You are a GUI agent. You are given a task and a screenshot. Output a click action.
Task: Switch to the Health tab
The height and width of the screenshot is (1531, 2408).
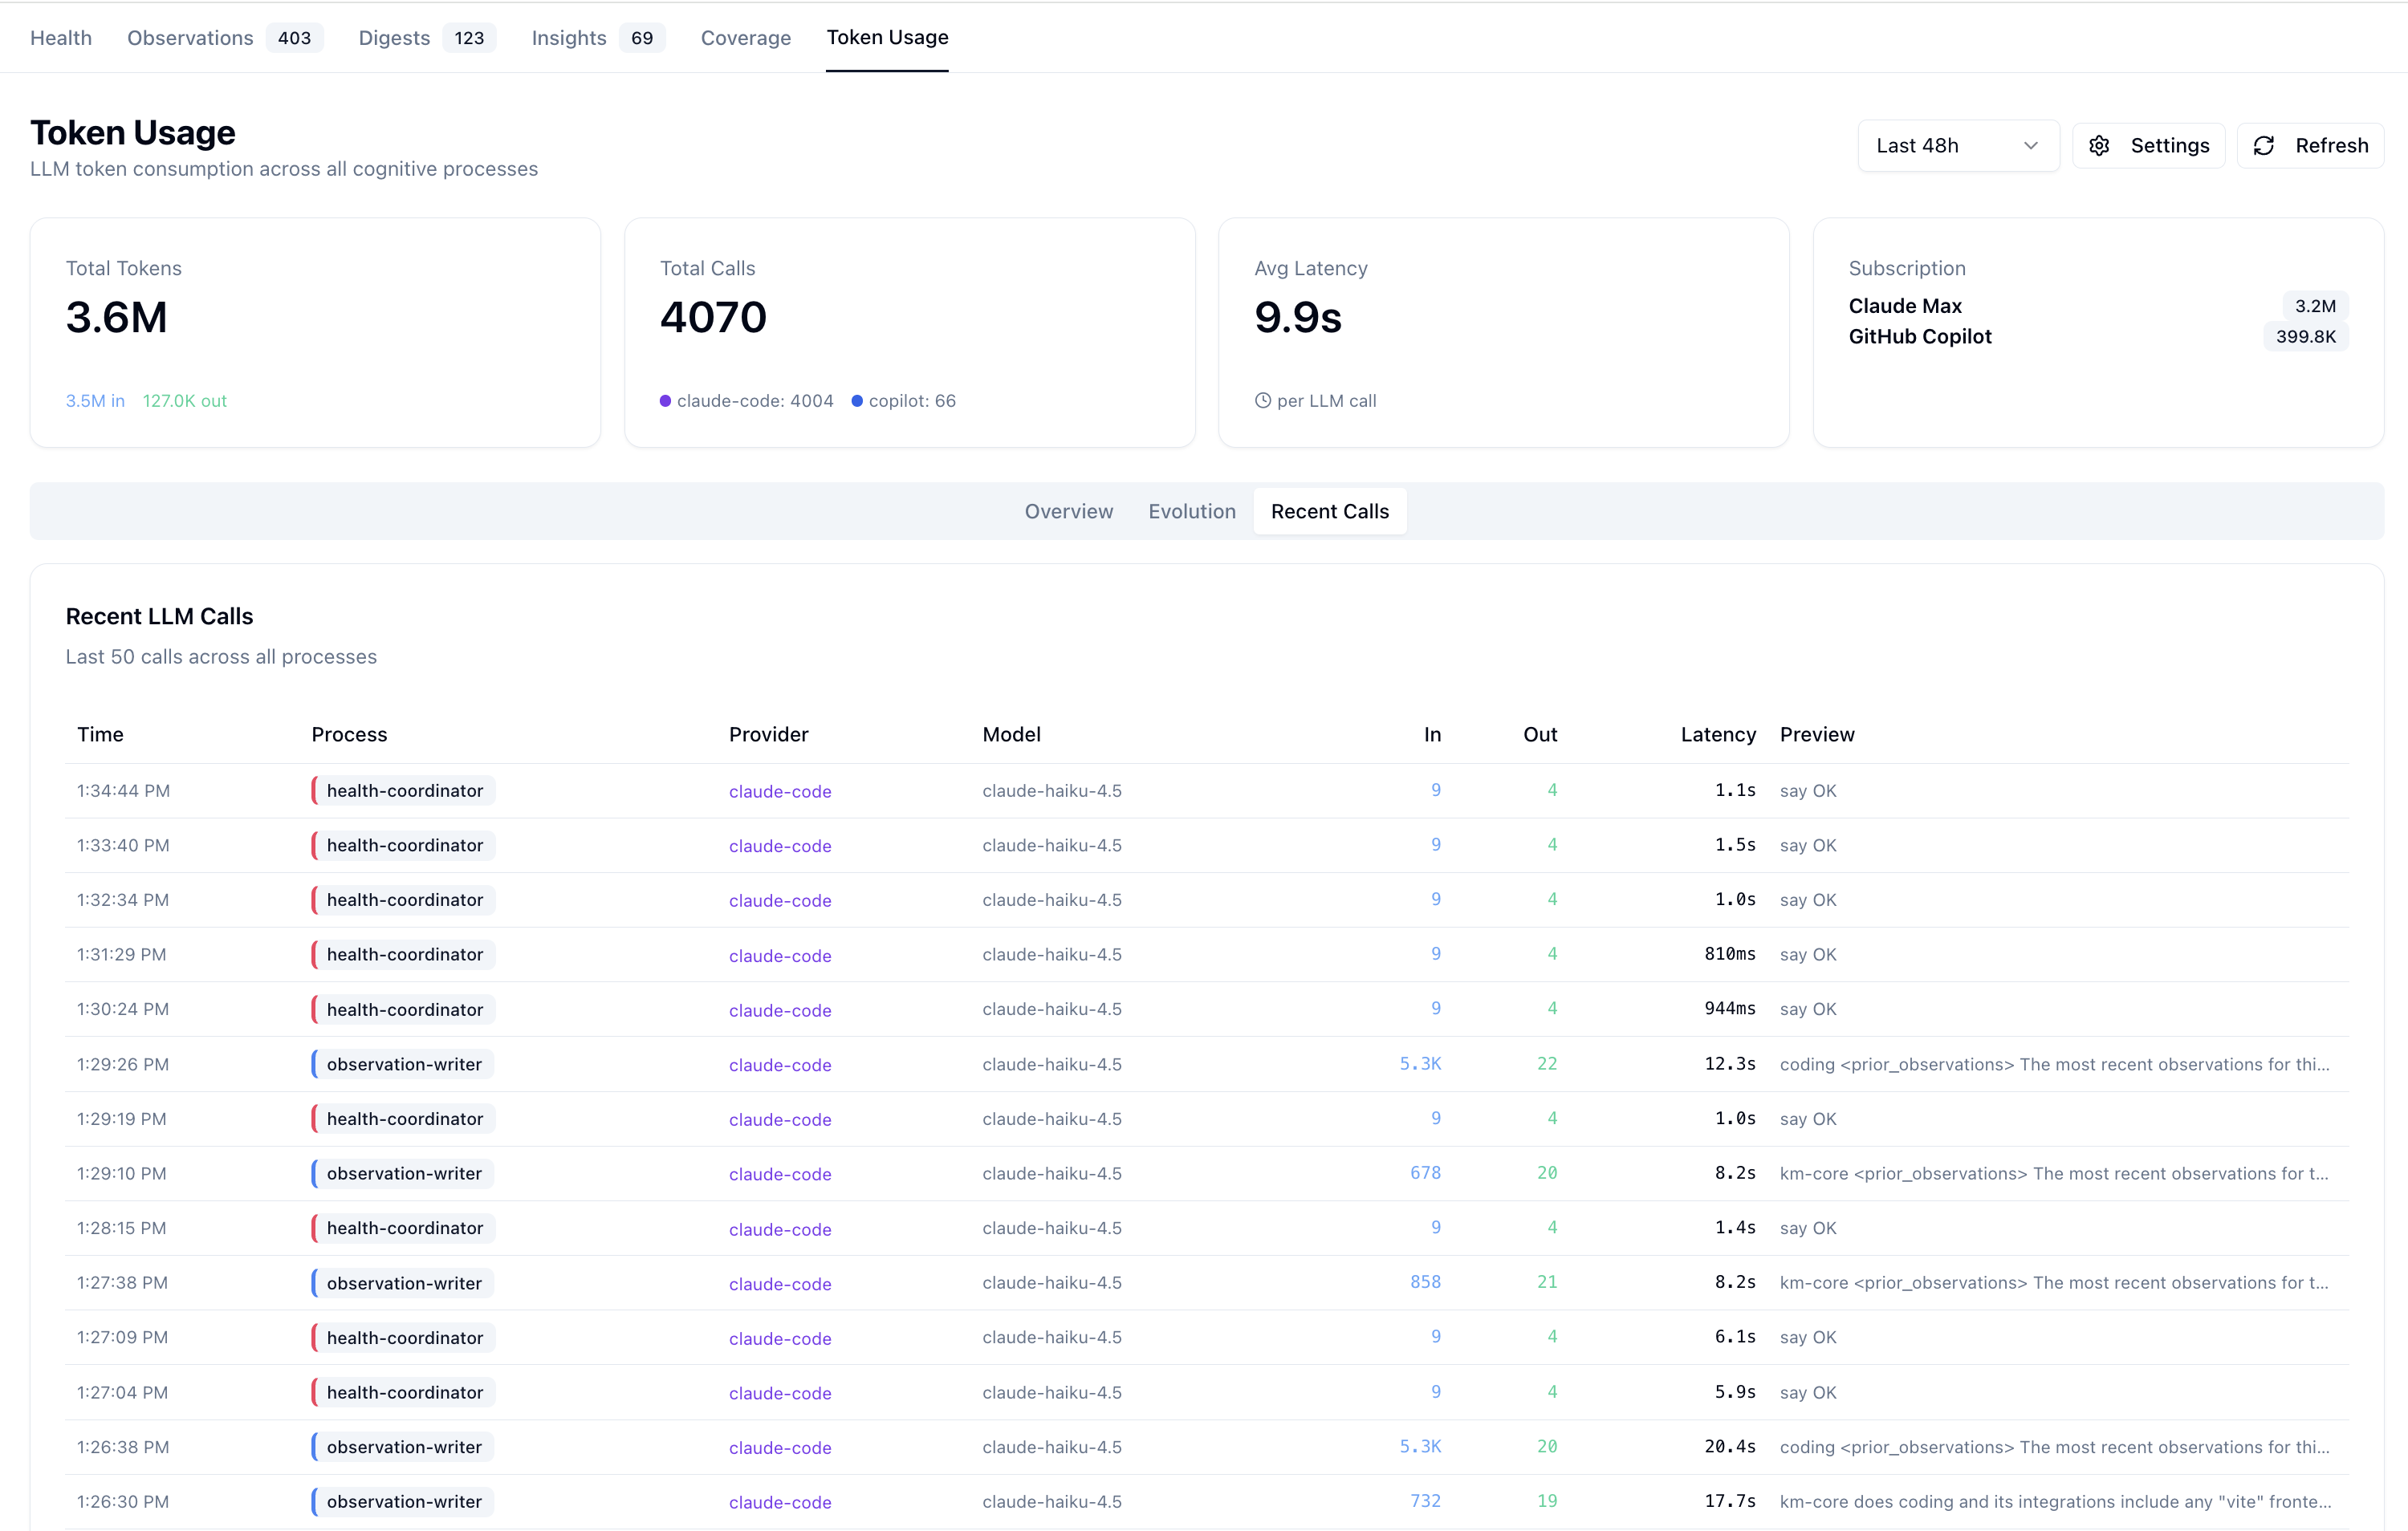tap(61, 38)
